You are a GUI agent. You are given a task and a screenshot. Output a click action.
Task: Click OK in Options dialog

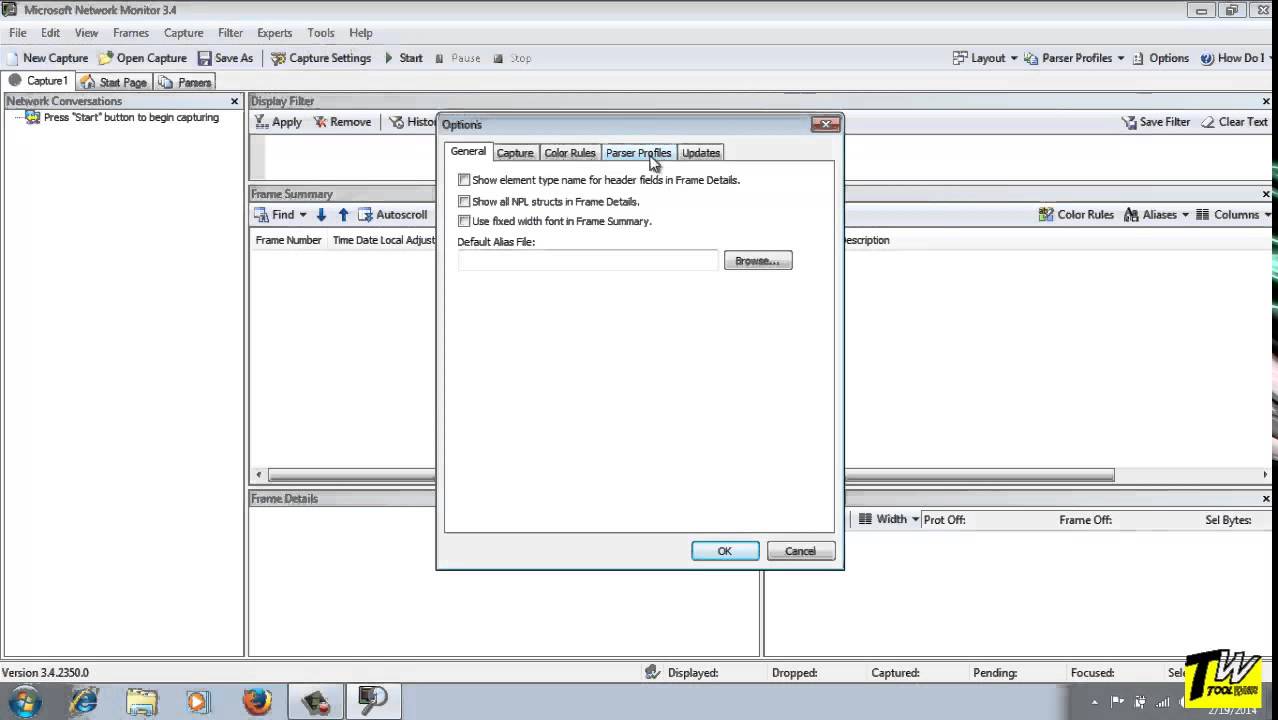pyautogui.click(x=725, y=551)
